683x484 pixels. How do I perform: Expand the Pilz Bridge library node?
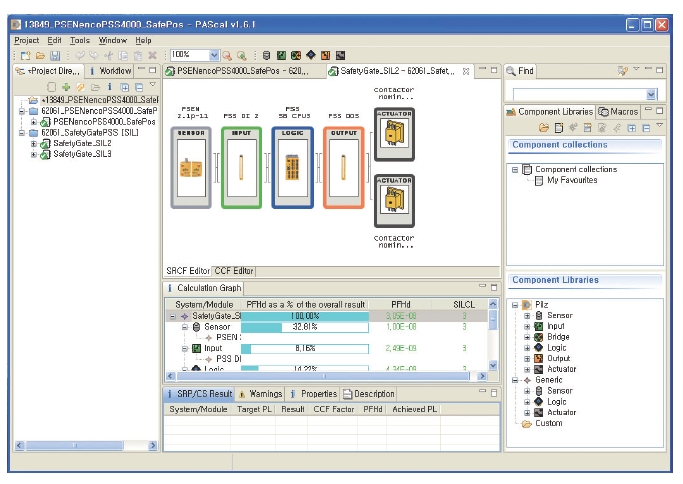pyautogui.click(x=527, y=337)
